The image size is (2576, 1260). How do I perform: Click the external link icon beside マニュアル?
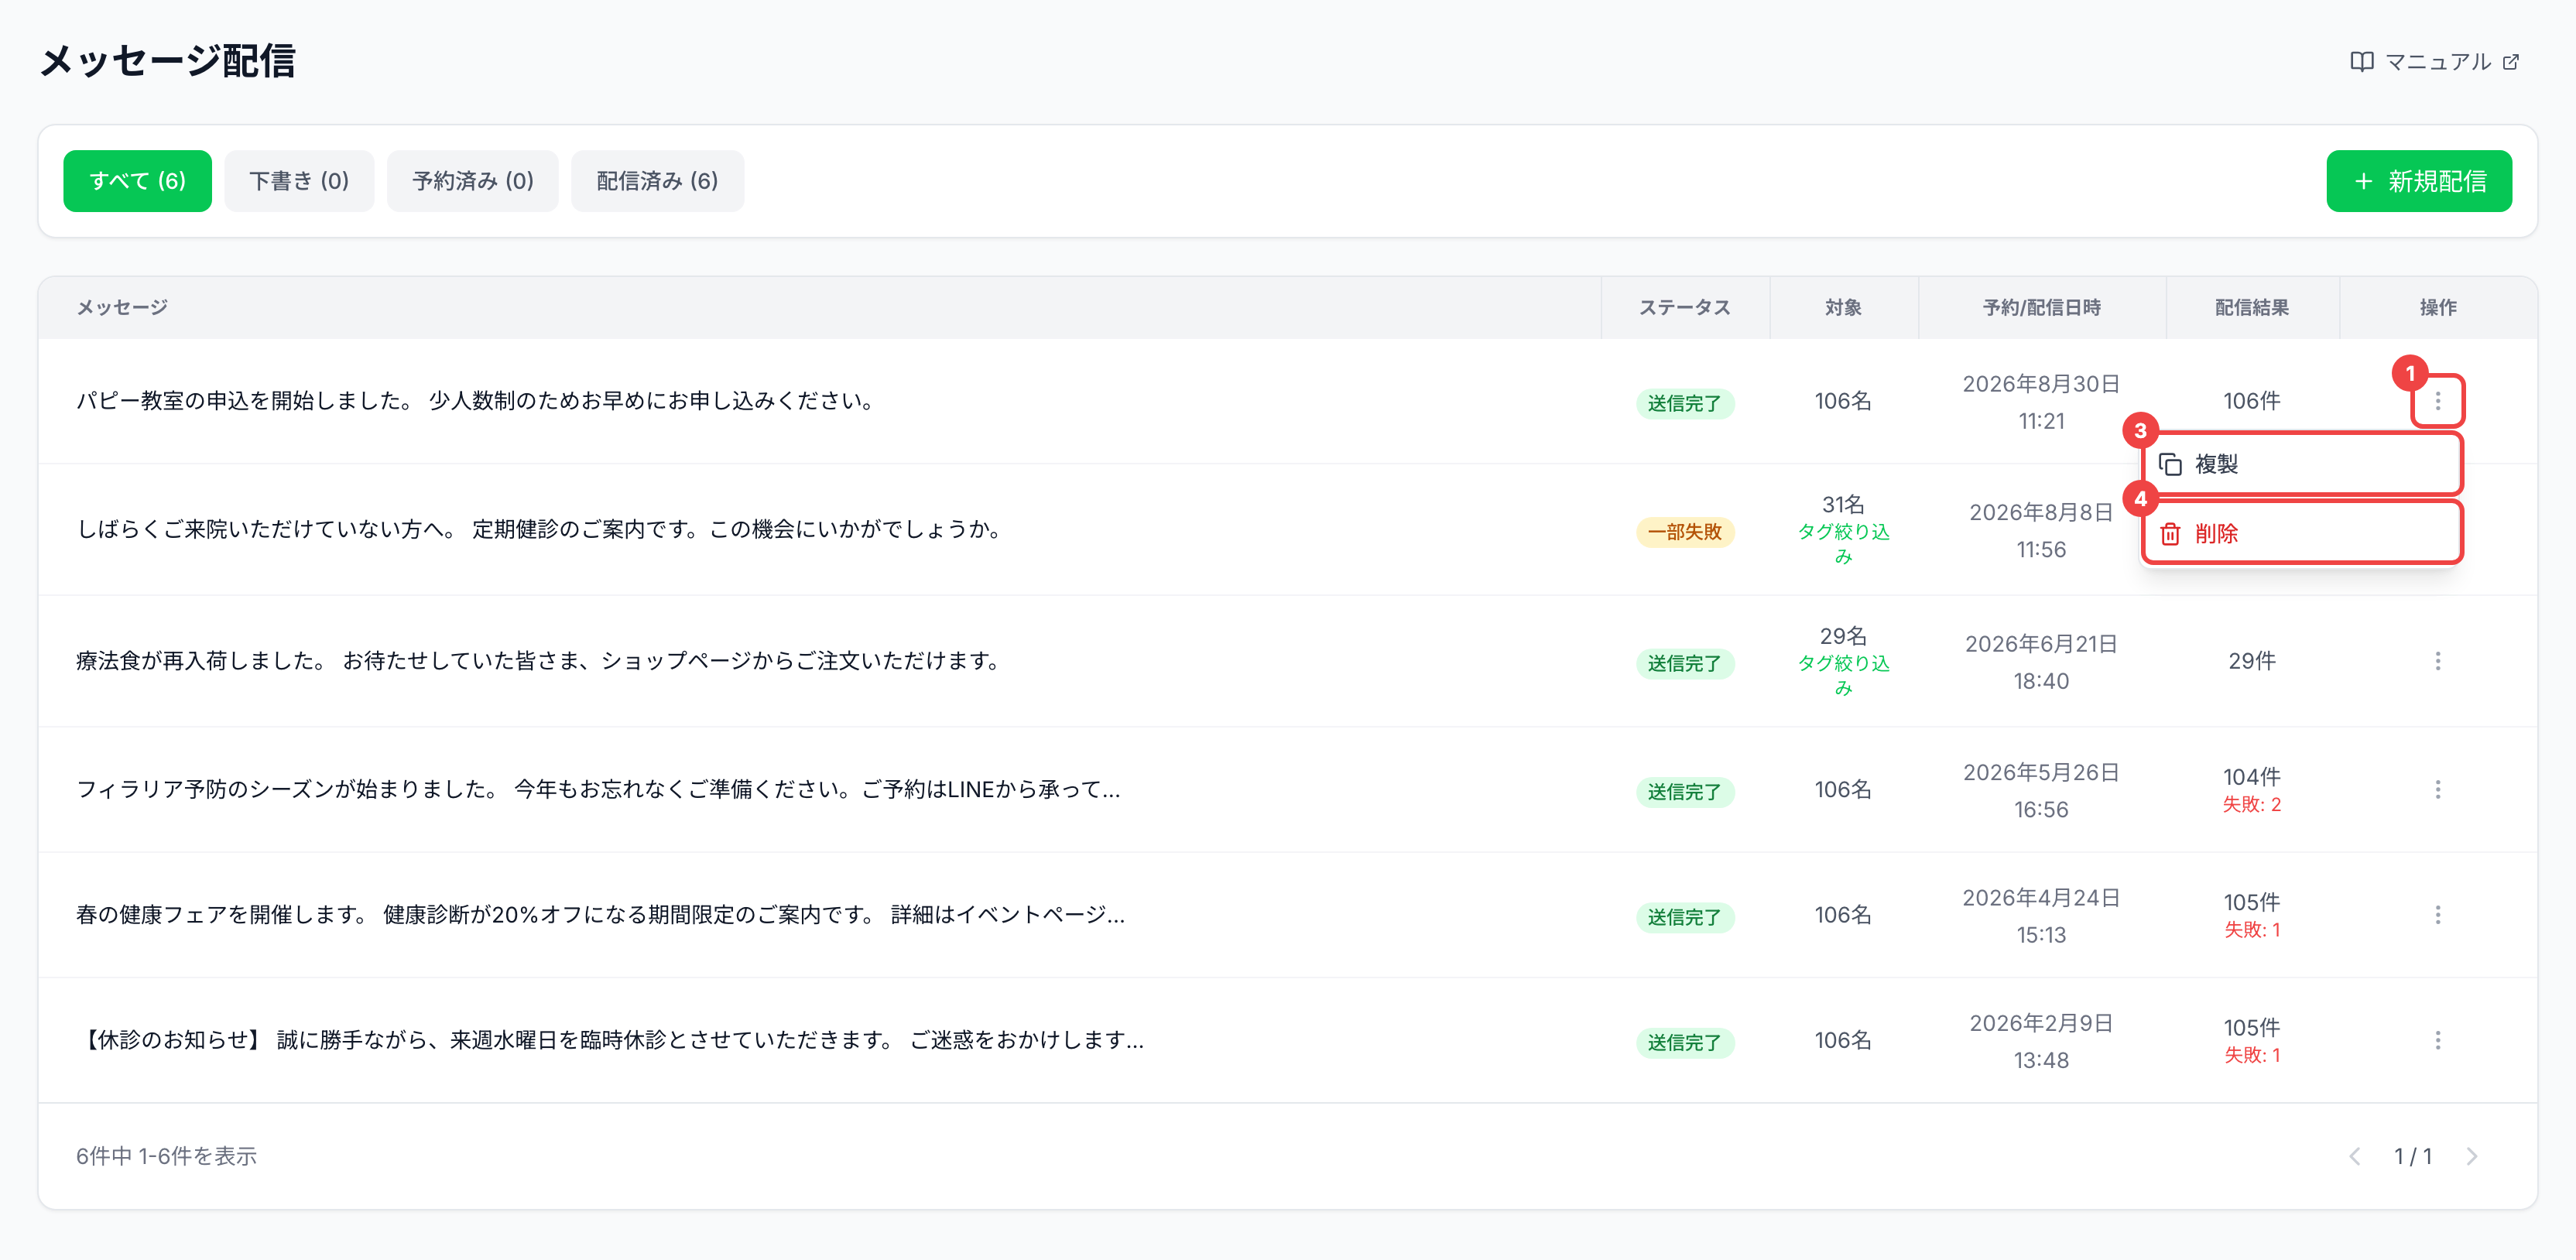(x=2510, y=62)
